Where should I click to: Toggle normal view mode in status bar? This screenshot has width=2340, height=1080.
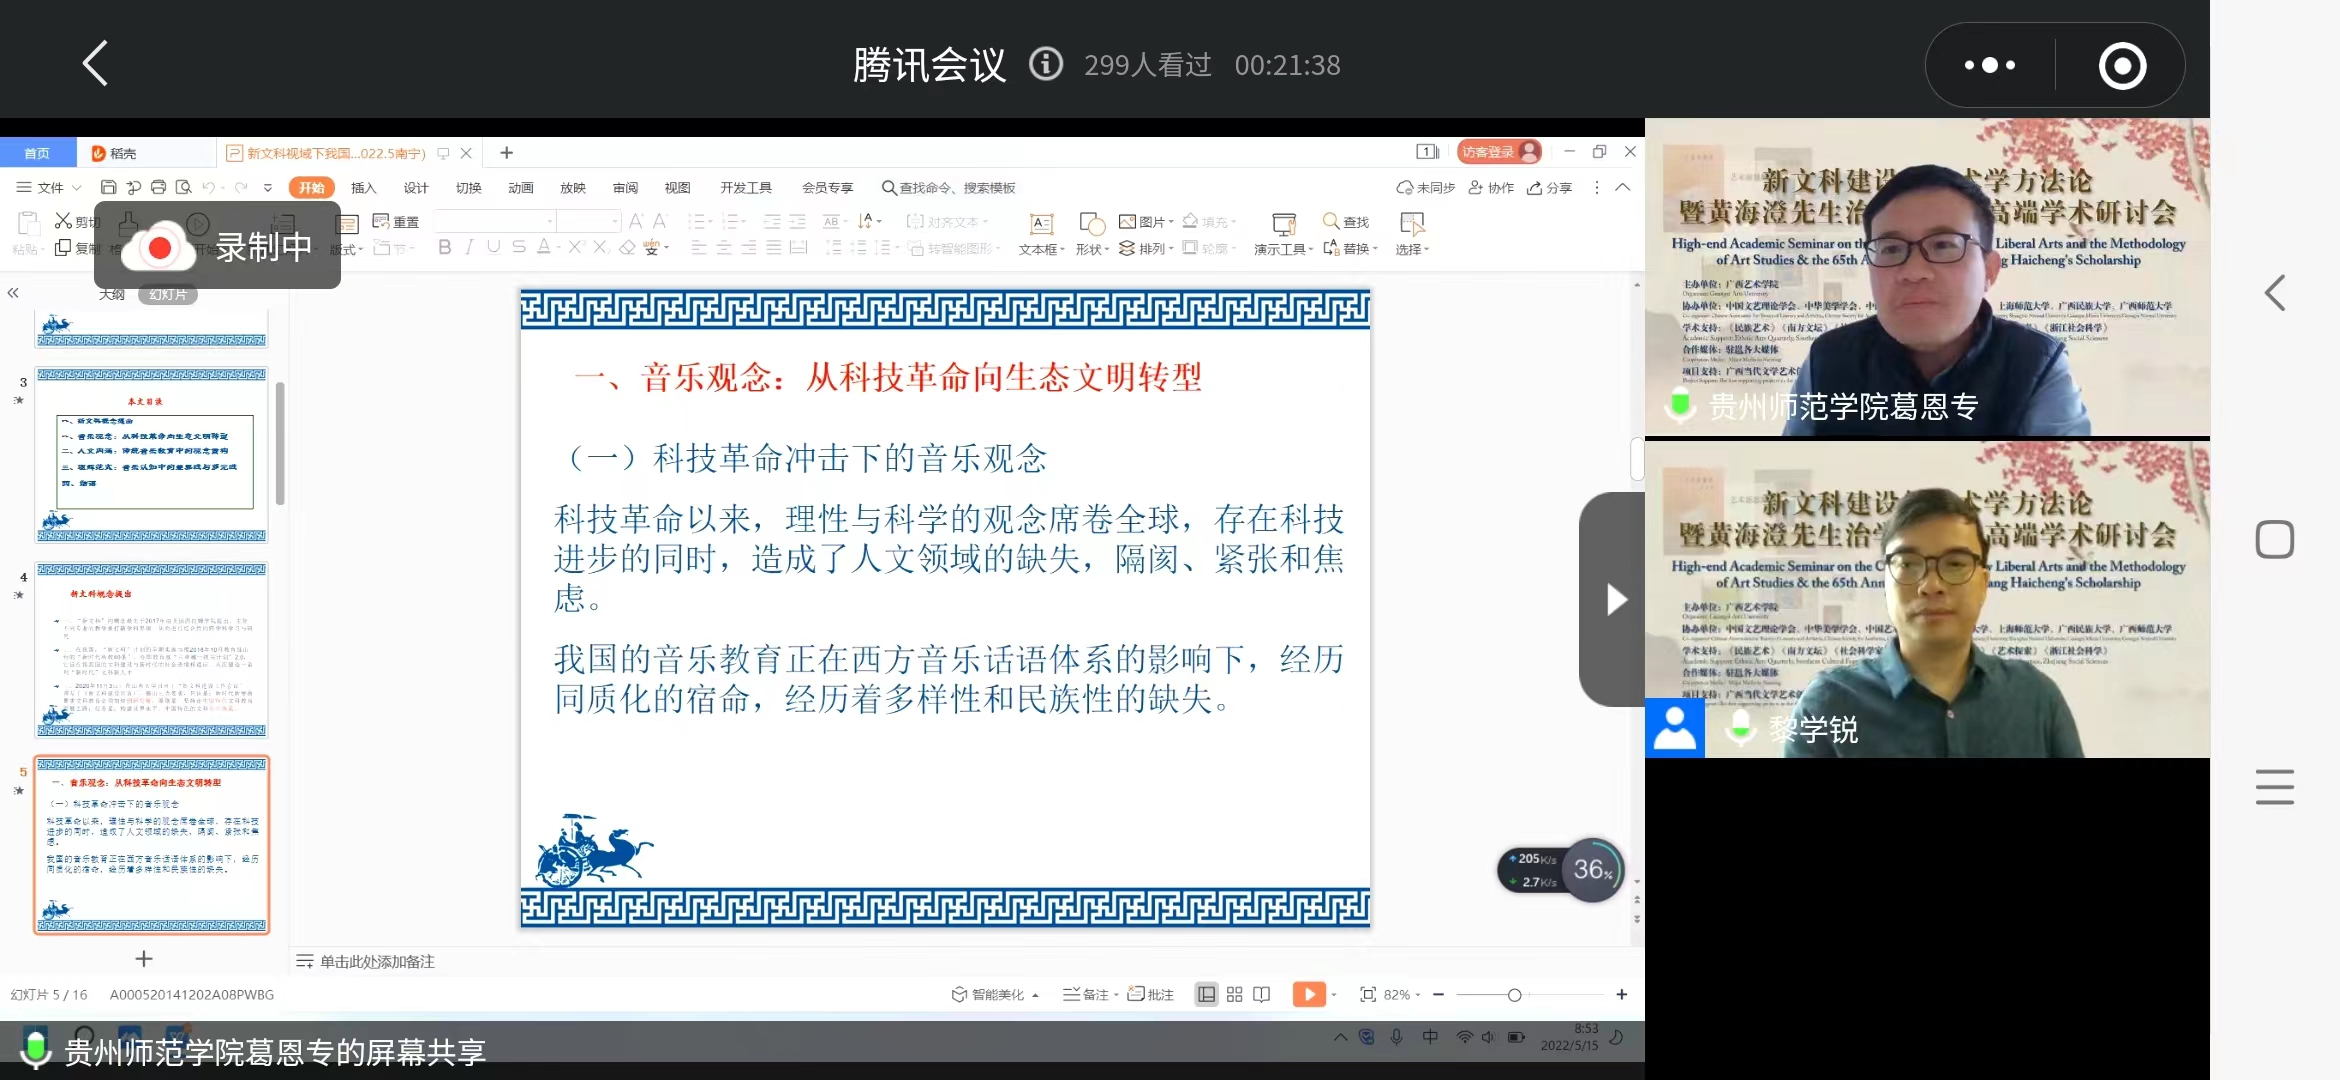[1207, 994]
